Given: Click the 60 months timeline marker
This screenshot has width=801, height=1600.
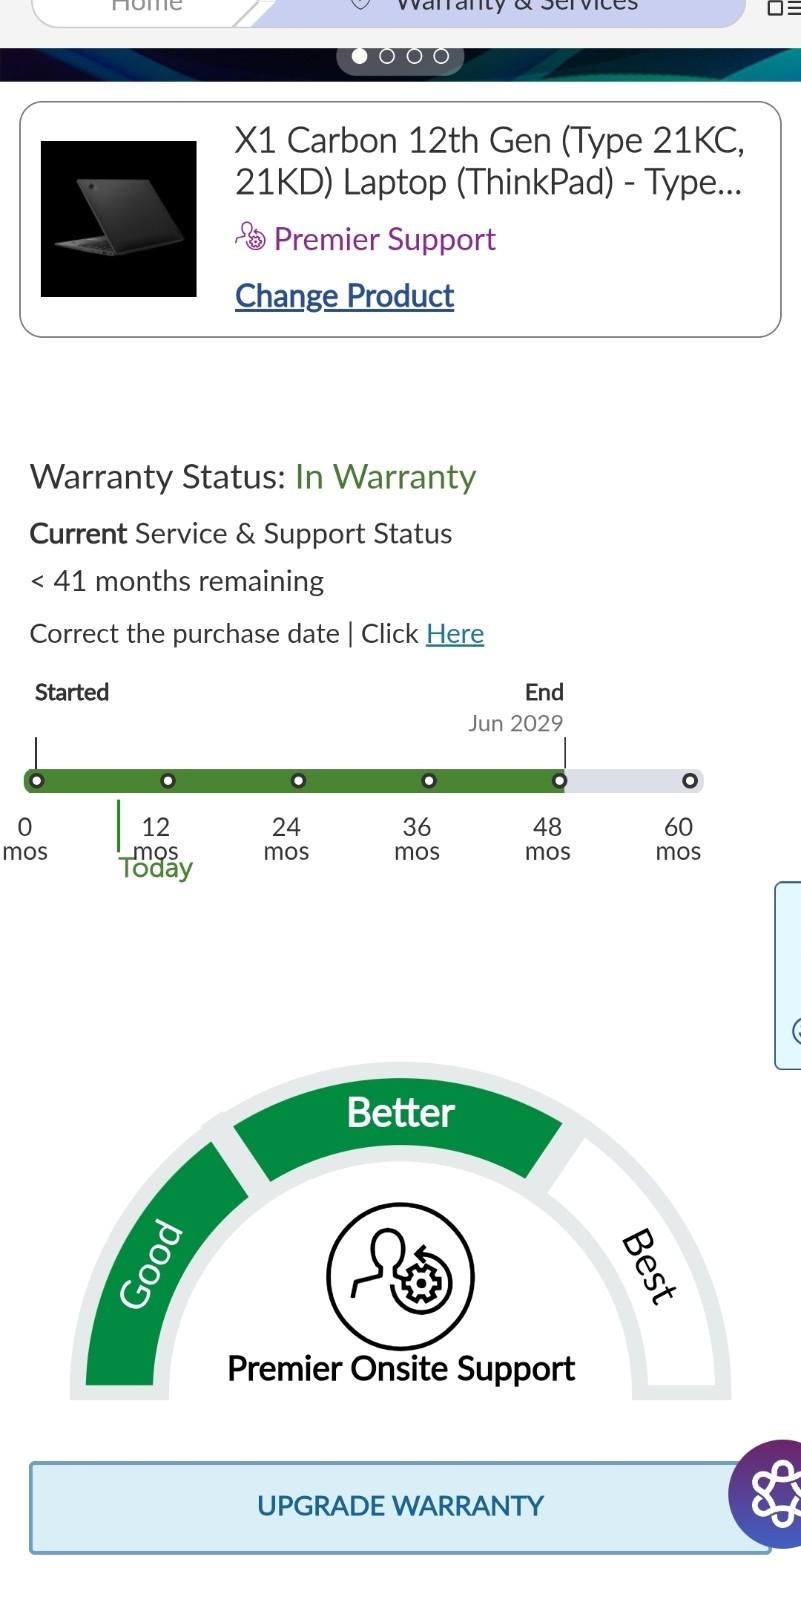Looking at the screenshot, I should pyautogui.click(x=690, y=781).
